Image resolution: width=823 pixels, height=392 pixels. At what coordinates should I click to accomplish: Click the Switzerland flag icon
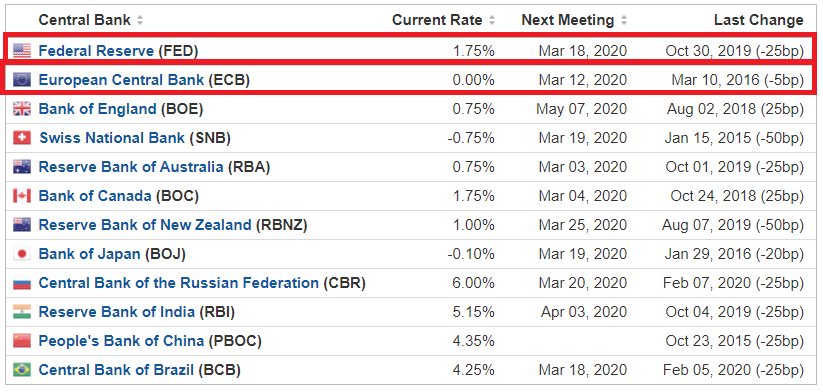coord(22,138)
